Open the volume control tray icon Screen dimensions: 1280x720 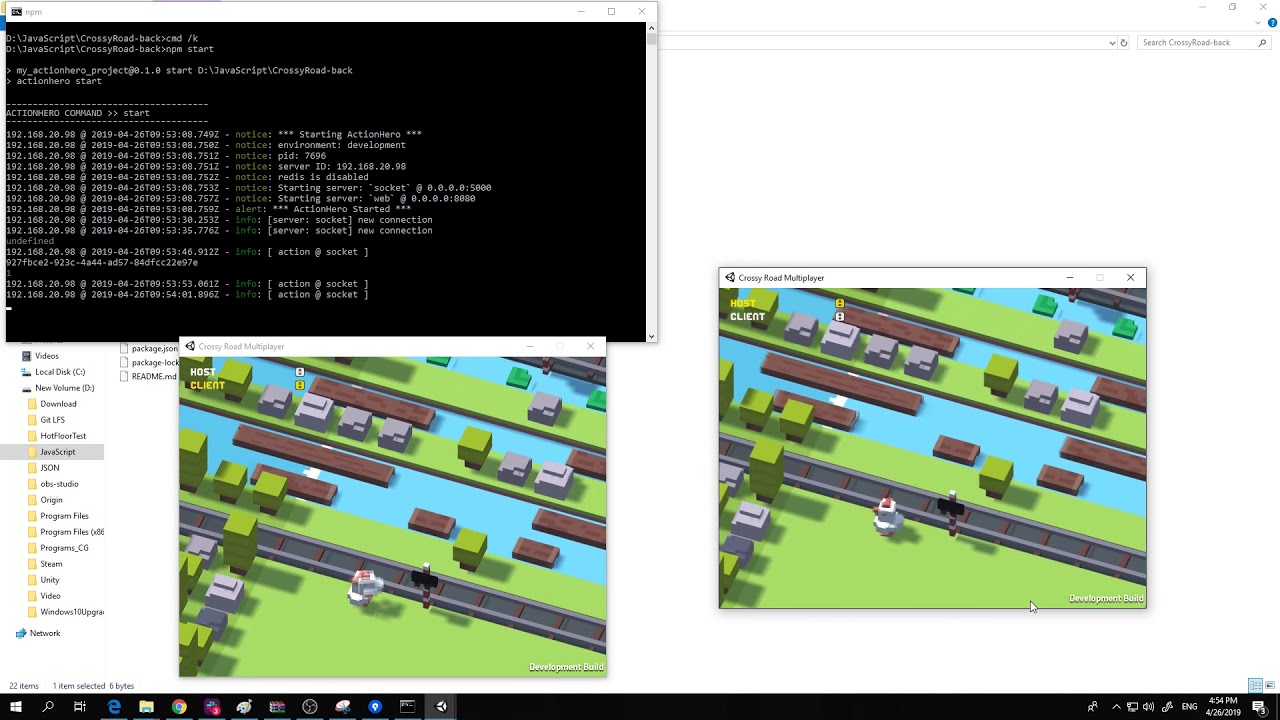point(1148,707)
